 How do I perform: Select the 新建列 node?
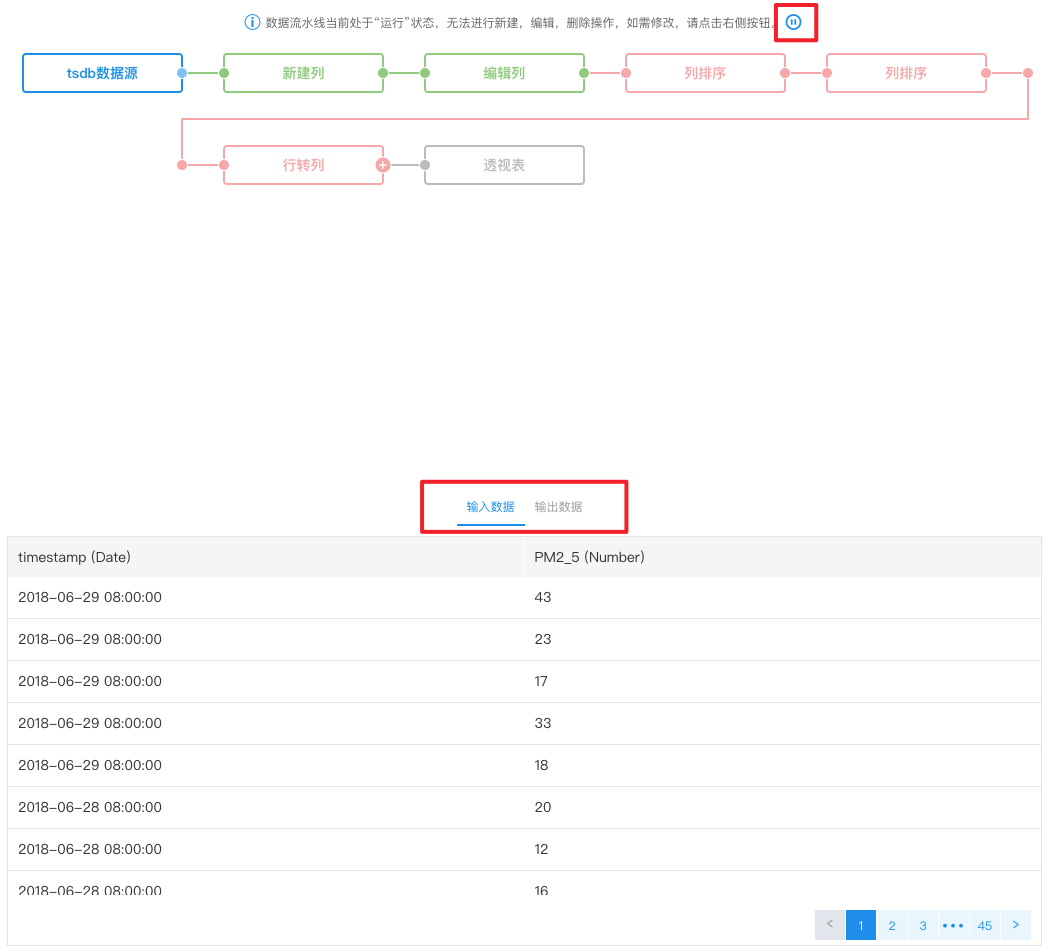303,73
